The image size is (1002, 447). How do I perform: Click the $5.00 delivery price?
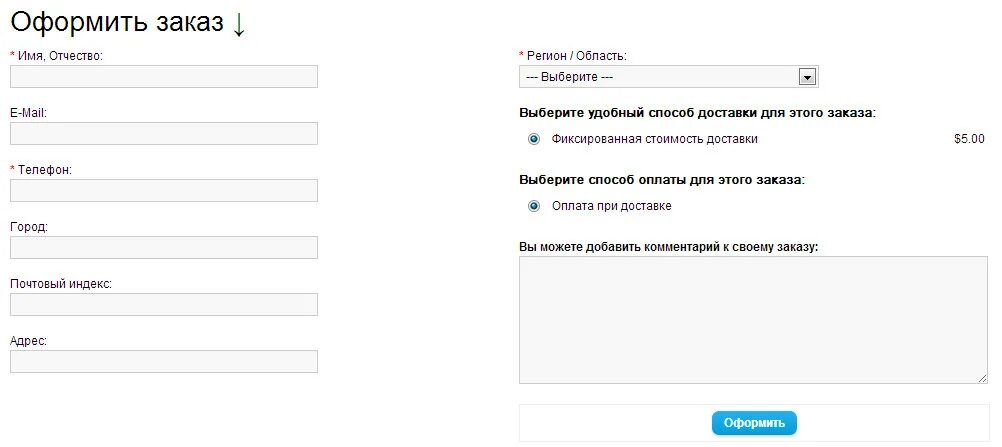tap(969, 140)
